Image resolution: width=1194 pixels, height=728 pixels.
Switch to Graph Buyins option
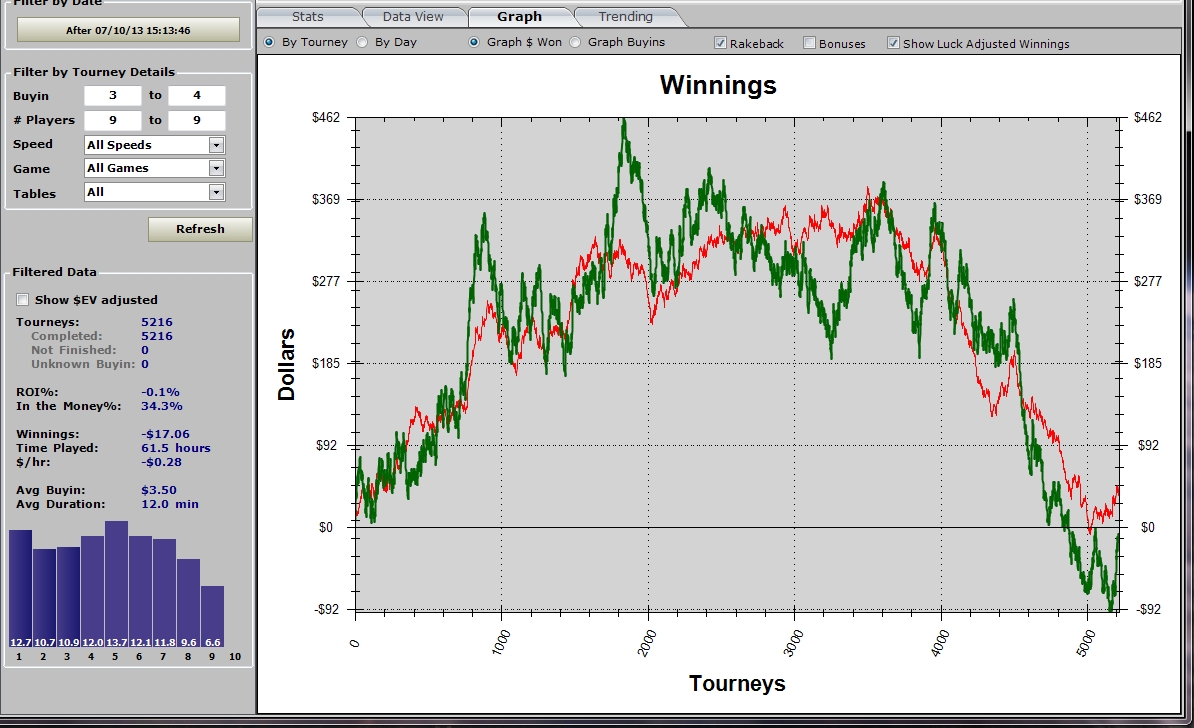pyautogui.click(x=575, y=43)
